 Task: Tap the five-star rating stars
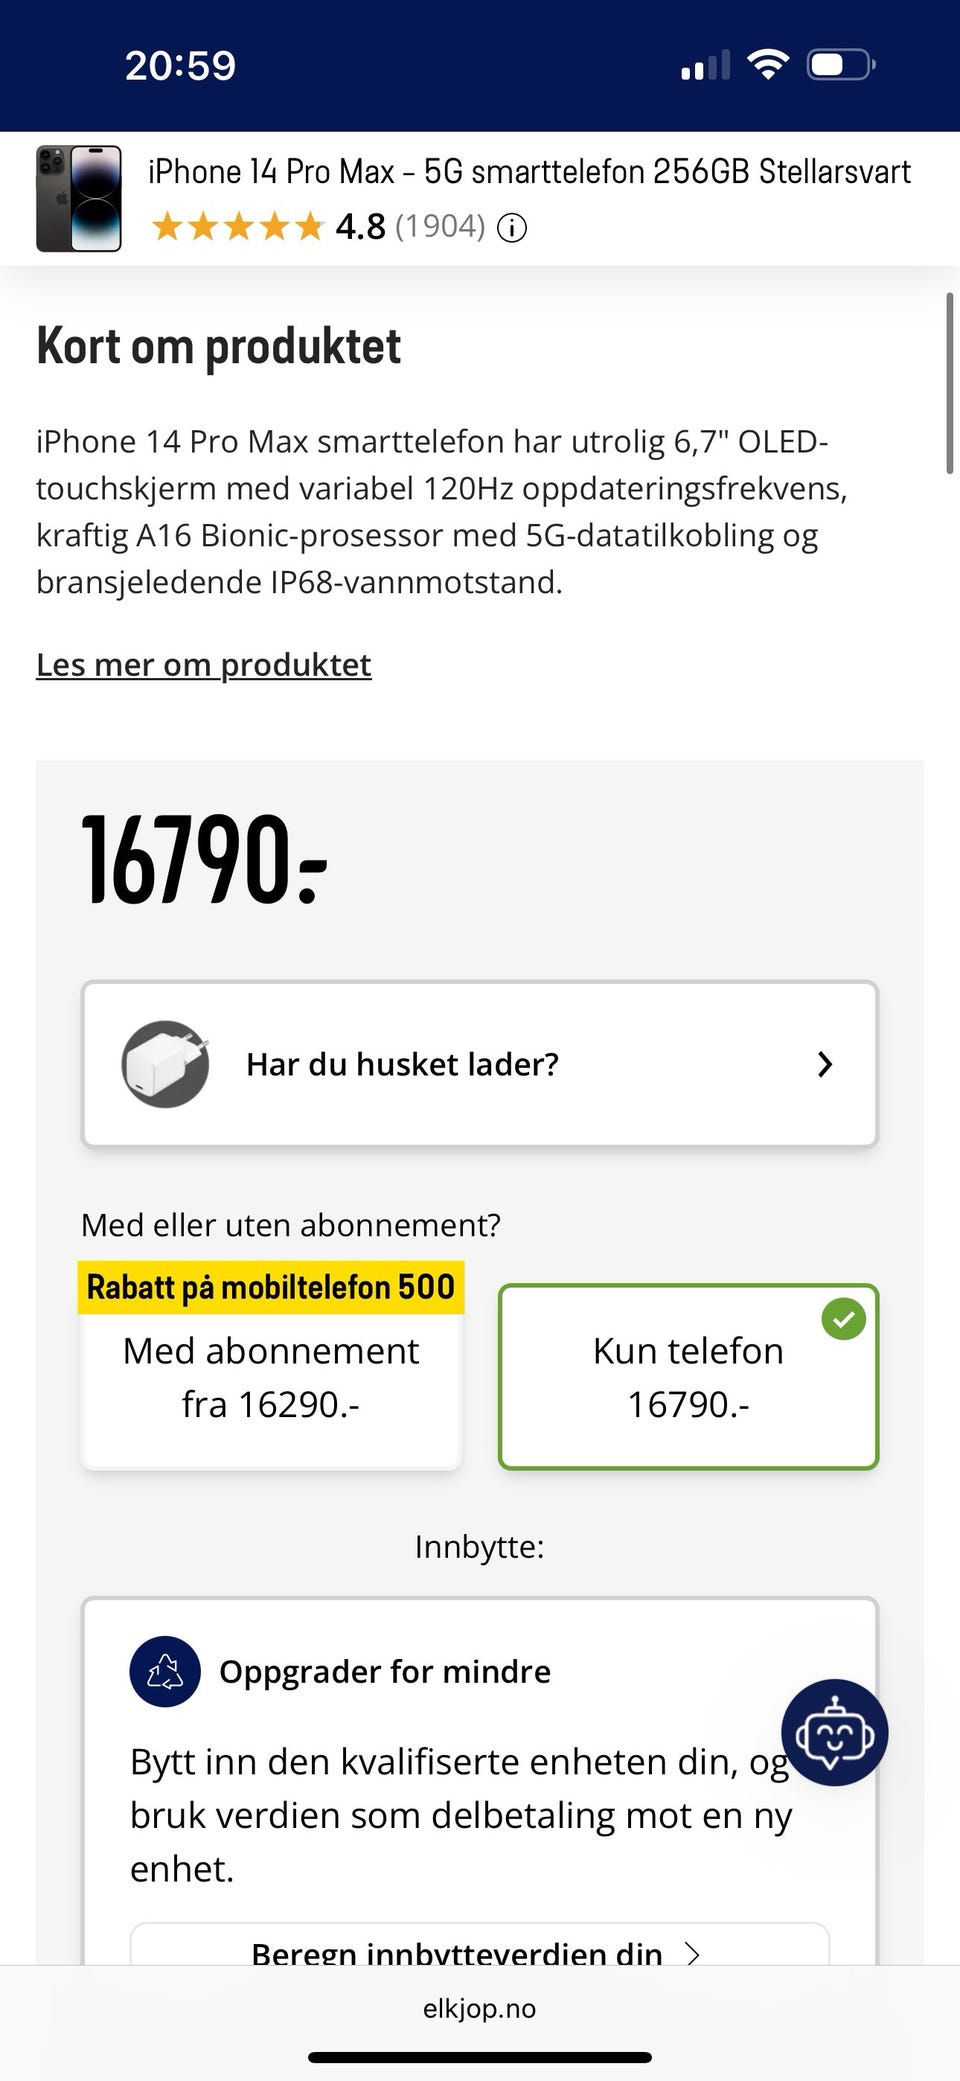[238, 227]
